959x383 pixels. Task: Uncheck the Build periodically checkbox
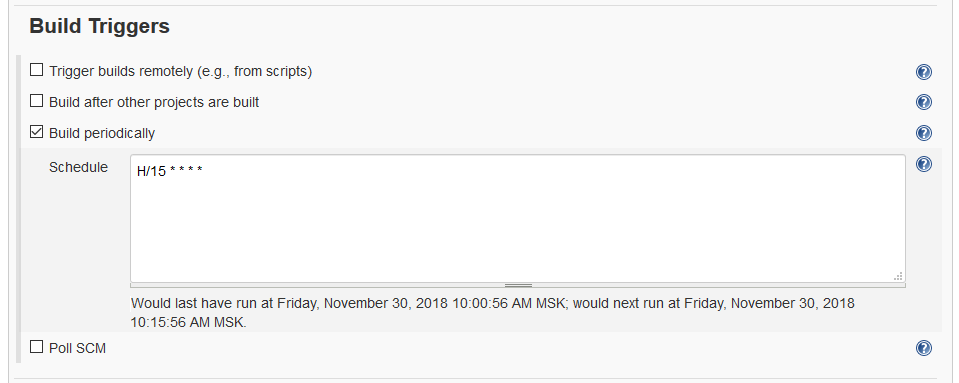37,132
